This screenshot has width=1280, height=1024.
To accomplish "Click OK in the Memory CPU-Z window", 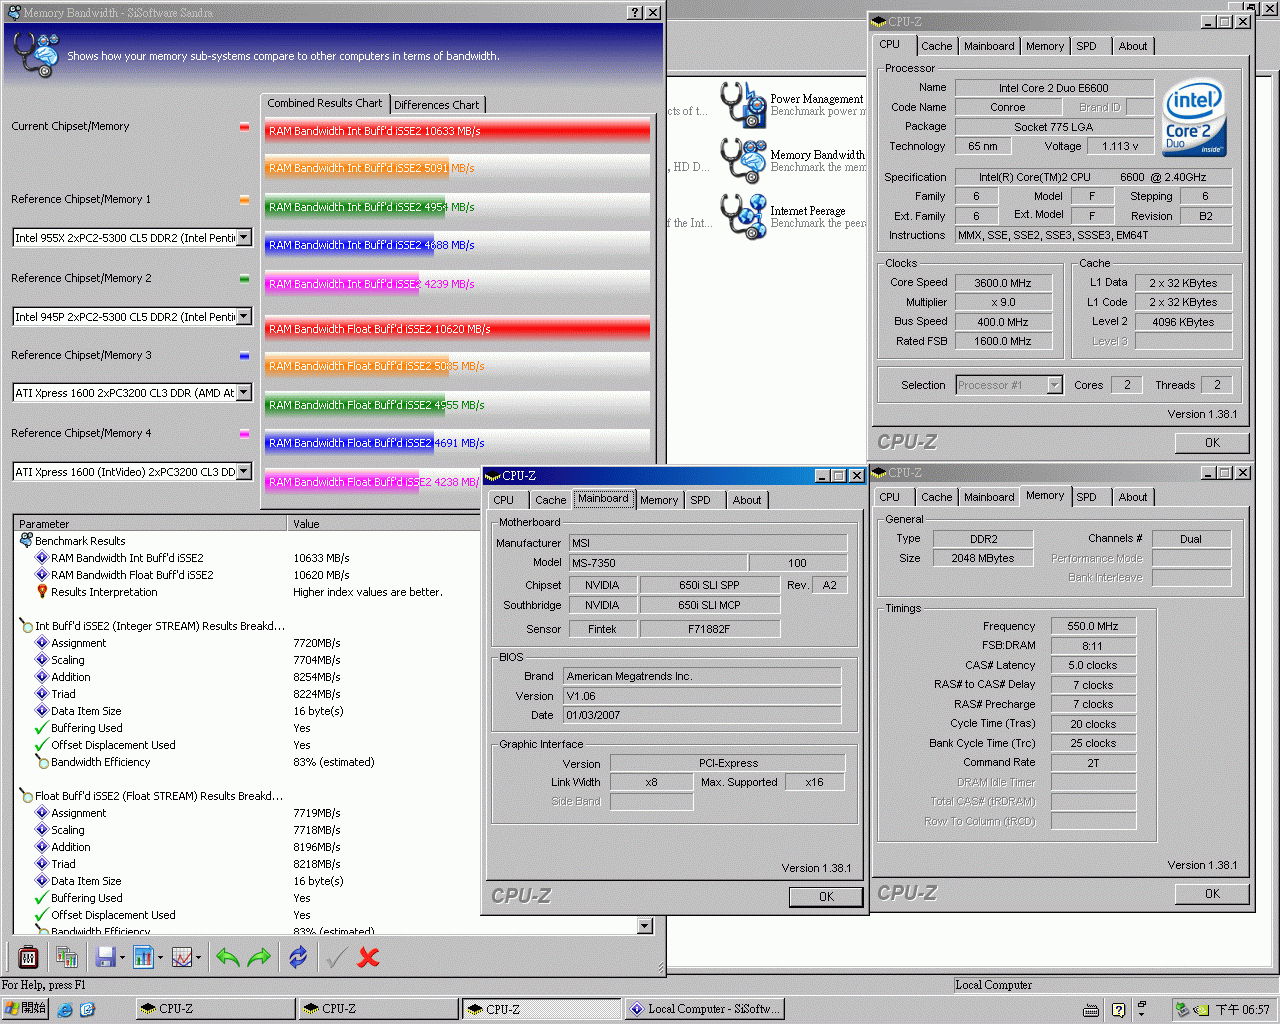I will (x=1212, y=894).
